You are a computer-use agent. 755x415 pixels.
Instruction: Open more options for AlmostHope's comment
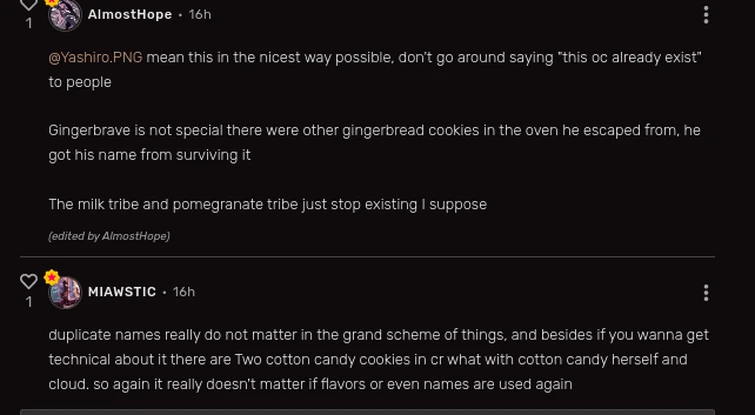click(706, 15)
